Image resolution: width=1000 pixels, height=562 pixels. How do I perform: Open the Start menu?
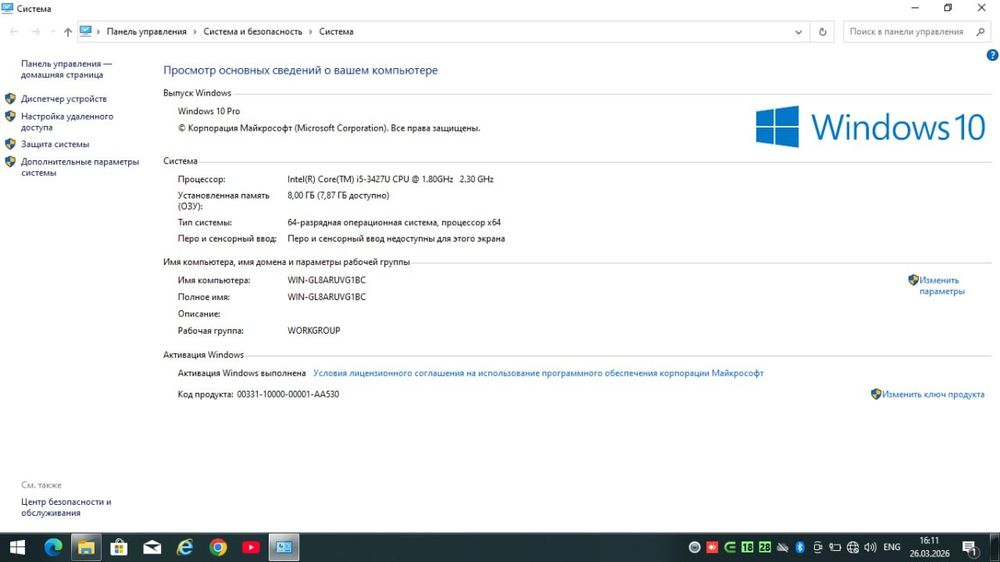[x=17, y=547]
